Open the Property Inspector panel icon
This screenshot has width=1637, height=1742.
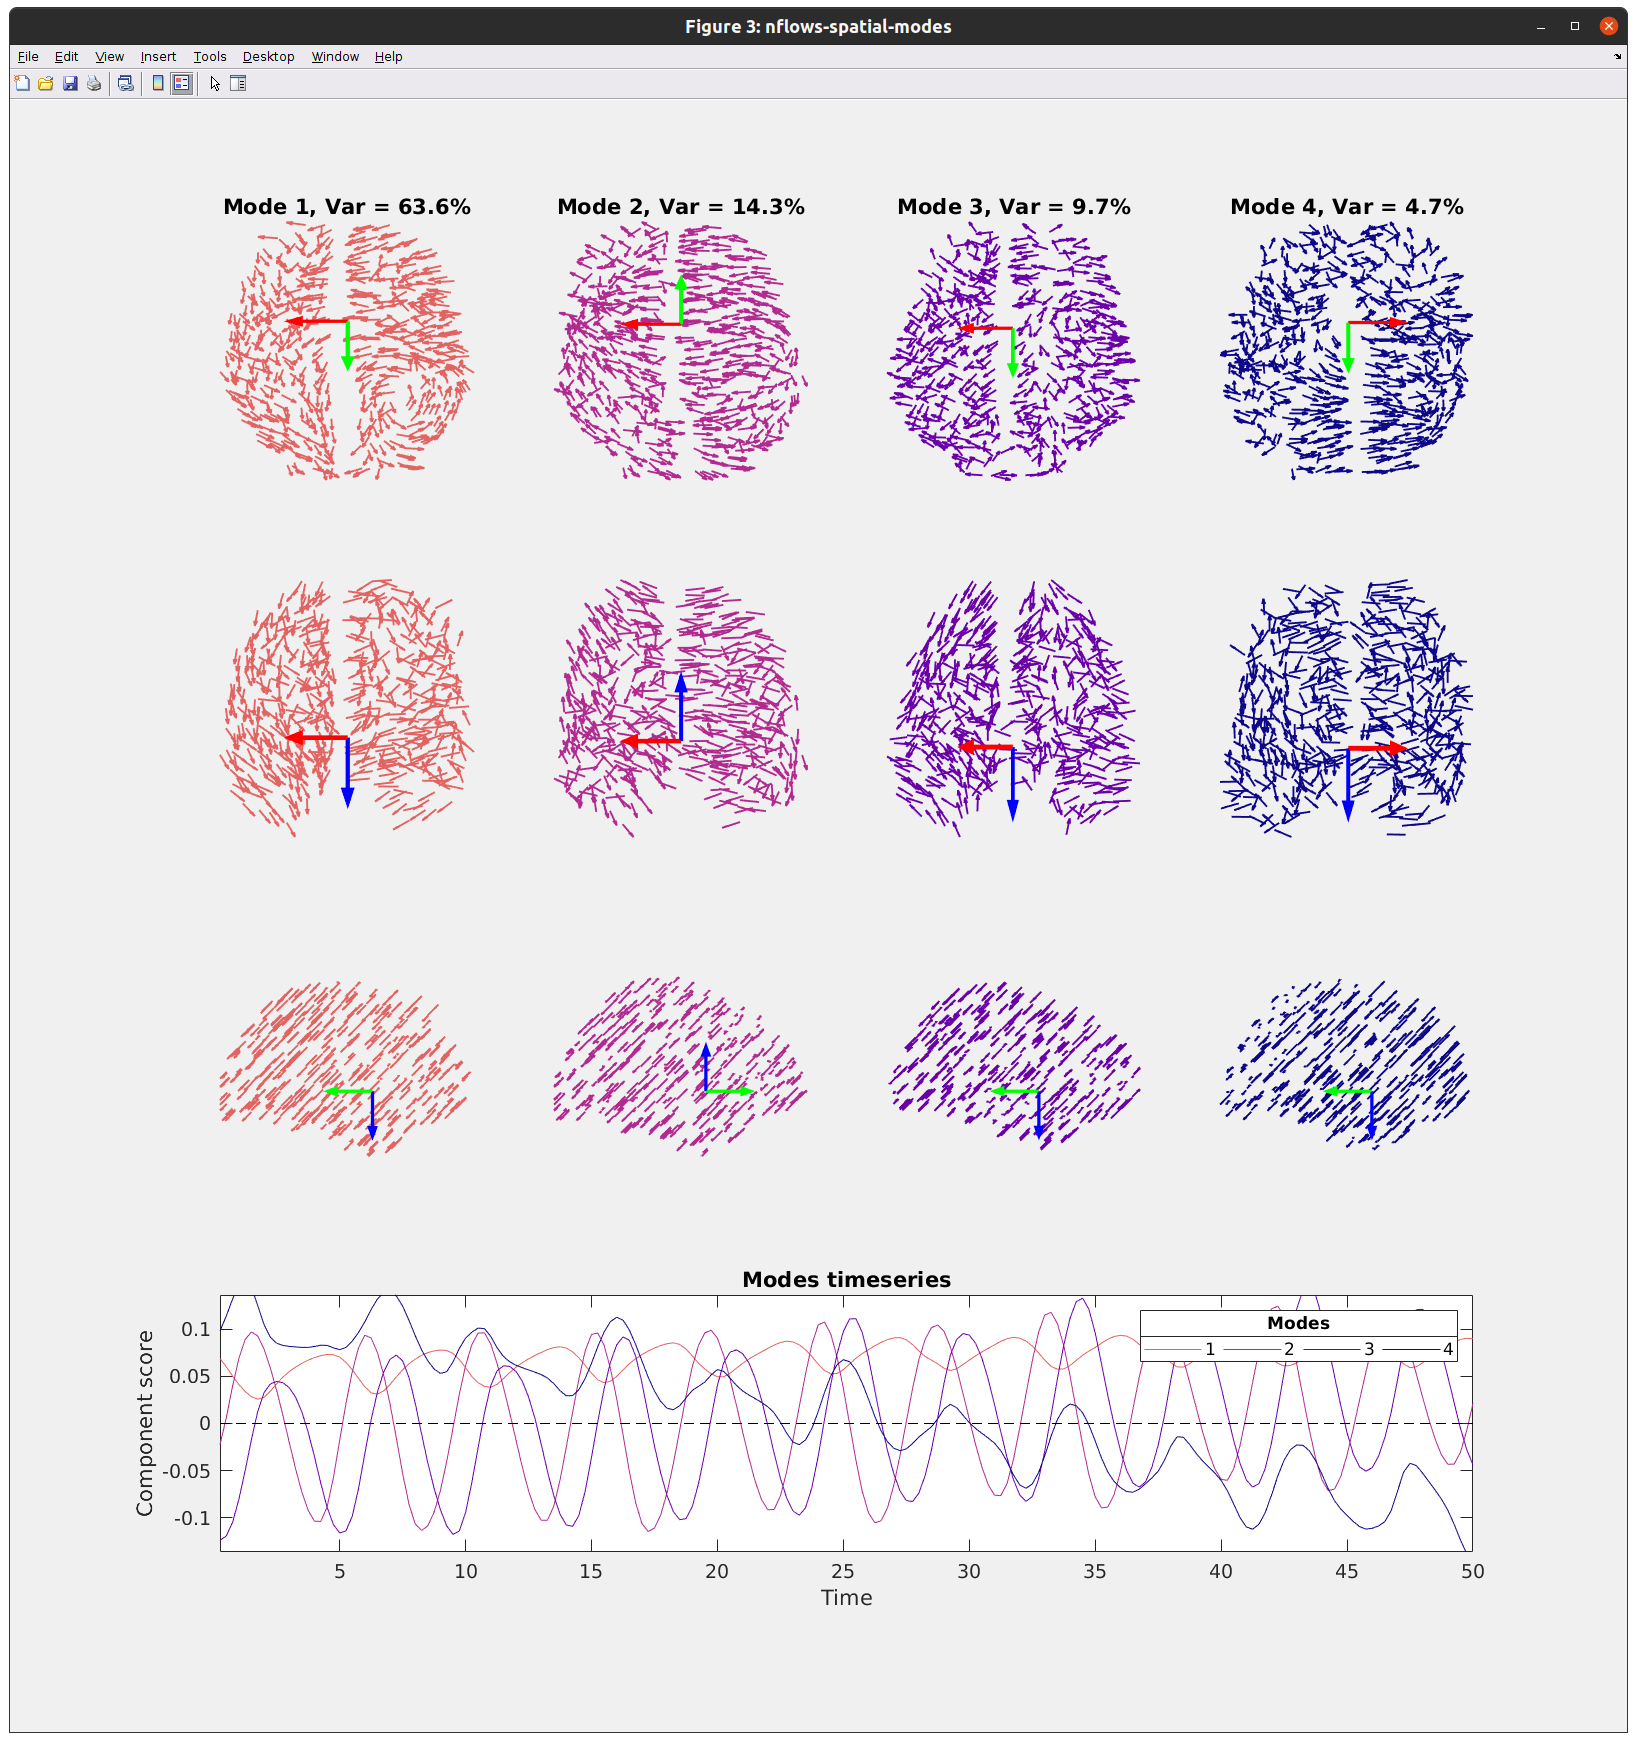pos(238,84)
